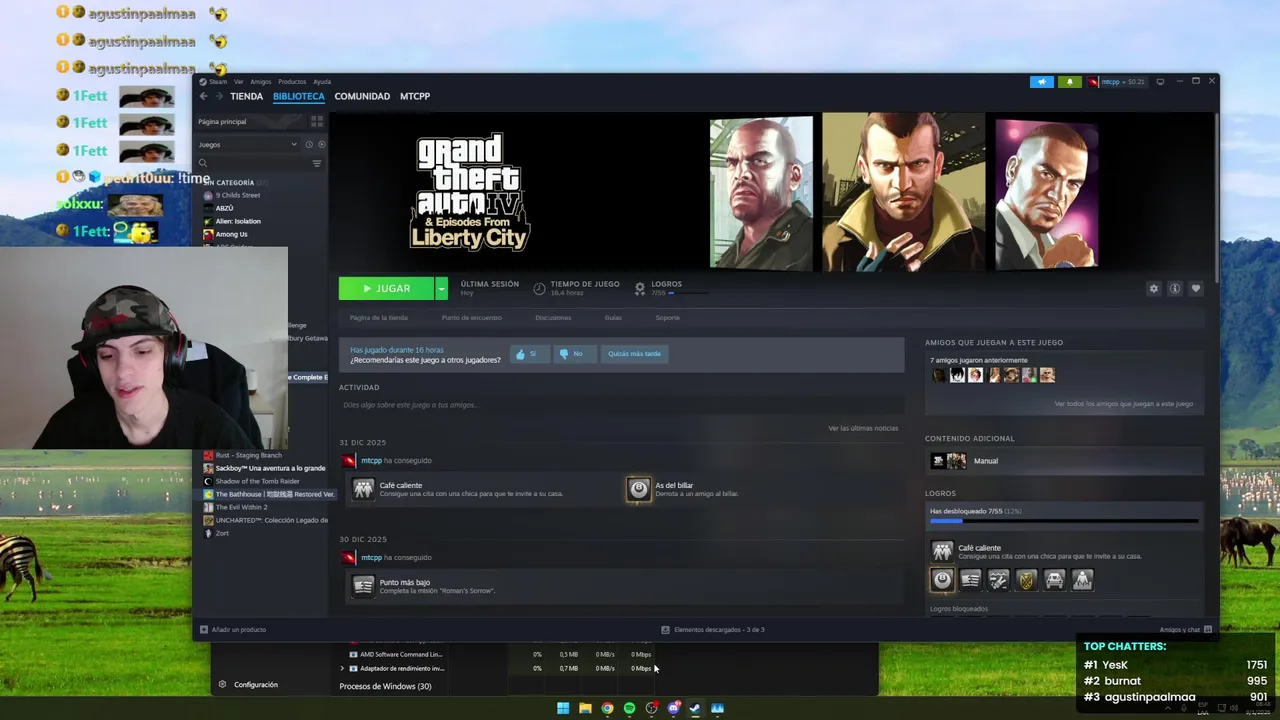Open Soporte link

667,318
